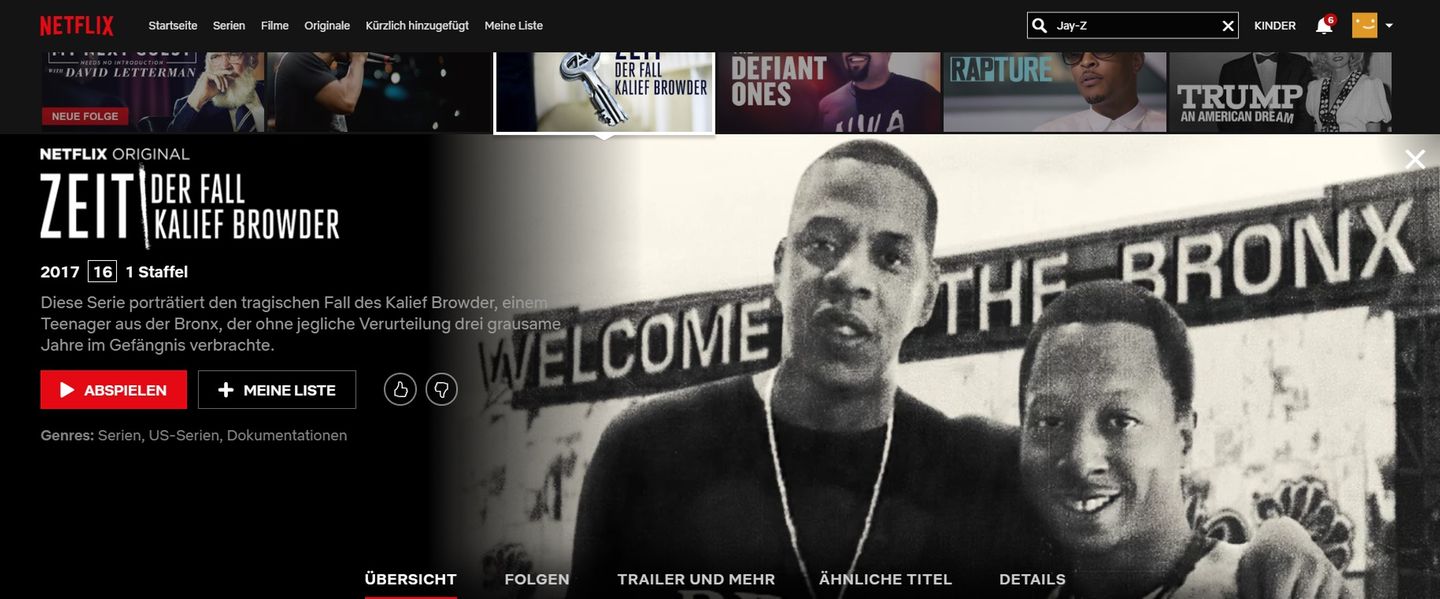Open the Serien menu item

229,26
